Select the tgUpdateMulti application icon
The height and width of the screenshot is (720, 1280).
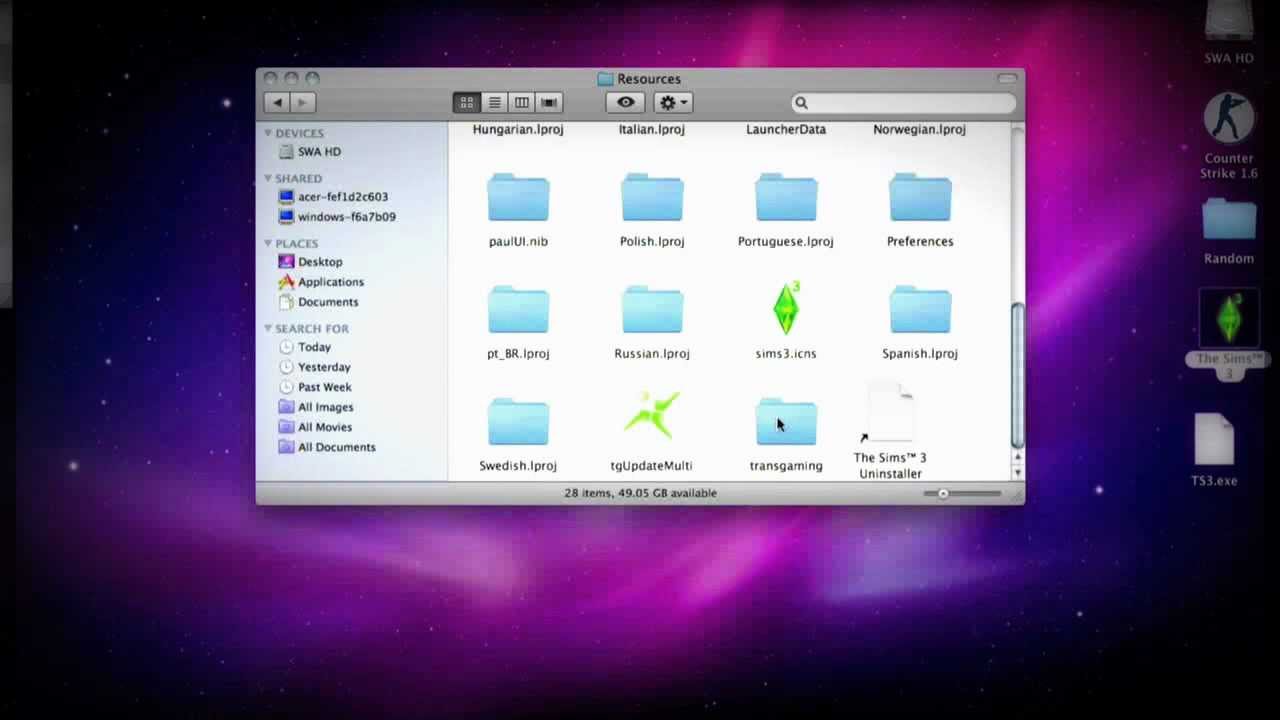pos(652,416)
